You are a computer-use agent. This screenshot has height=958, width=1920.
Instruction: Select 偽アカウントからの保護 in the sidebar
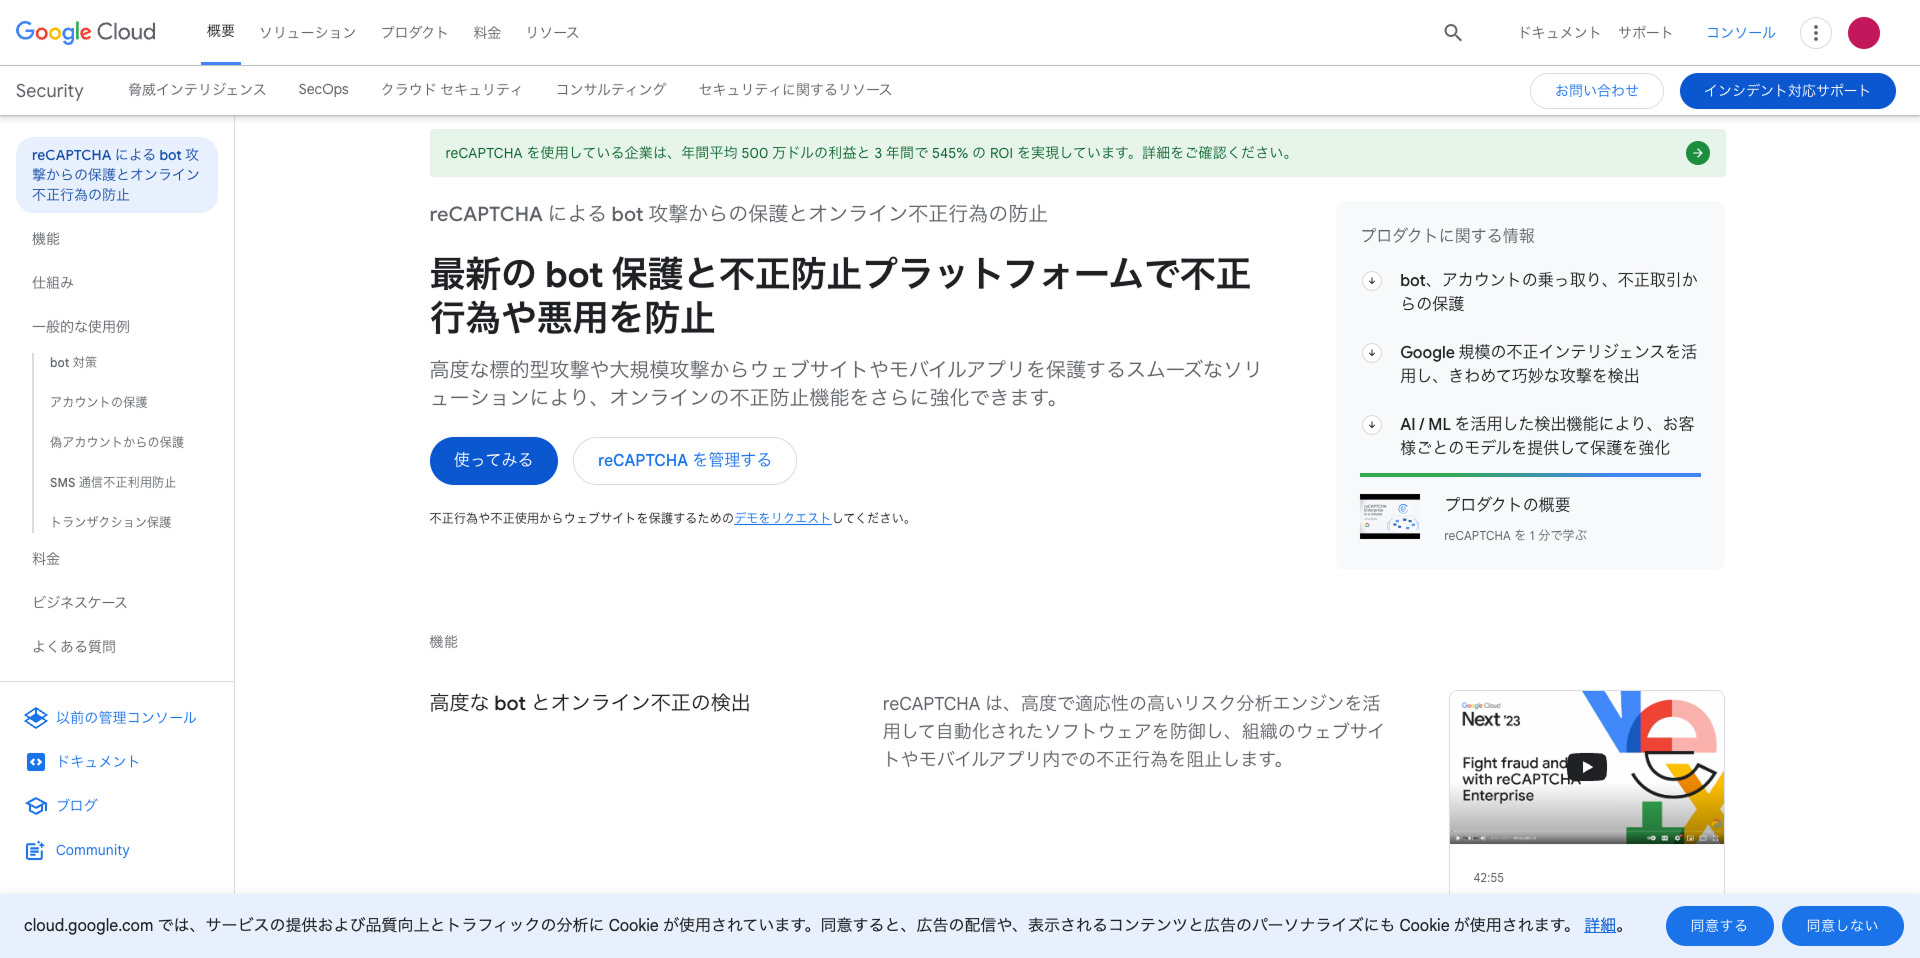pyautogui.click(x=117, y=442)
